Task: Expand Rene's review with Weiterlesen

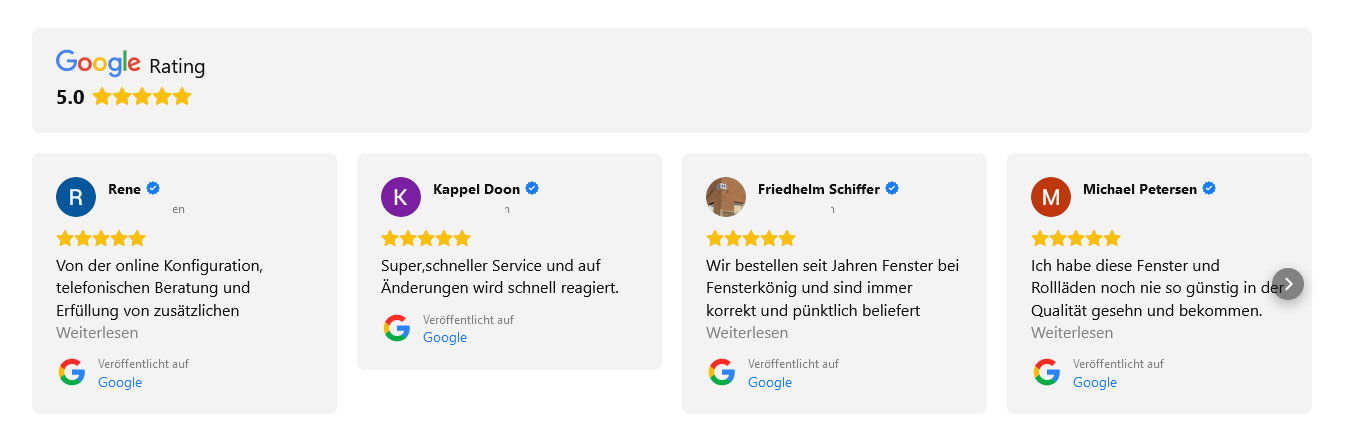Action: 97,333
